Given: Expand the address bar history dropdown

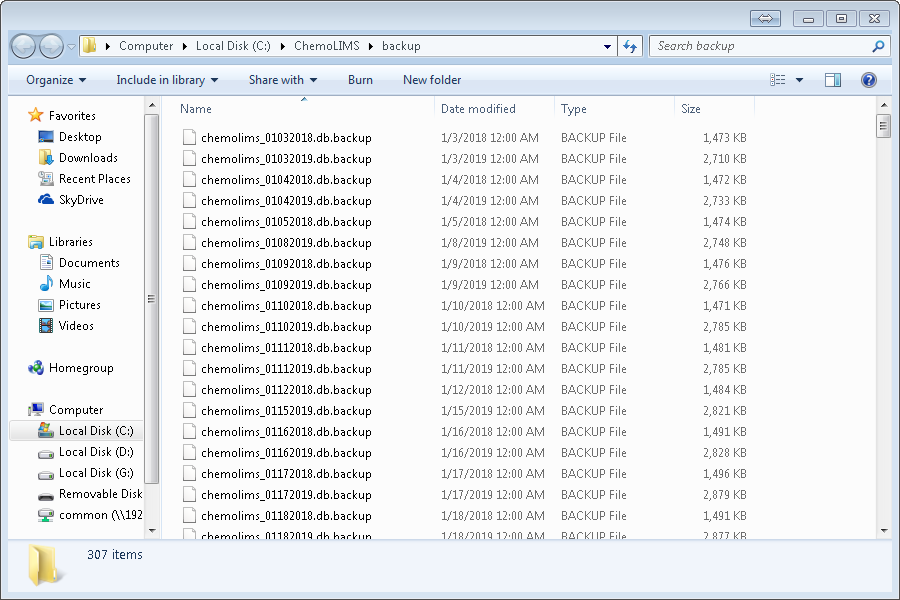Looking at the screenshot, I should tap(608, 46).
